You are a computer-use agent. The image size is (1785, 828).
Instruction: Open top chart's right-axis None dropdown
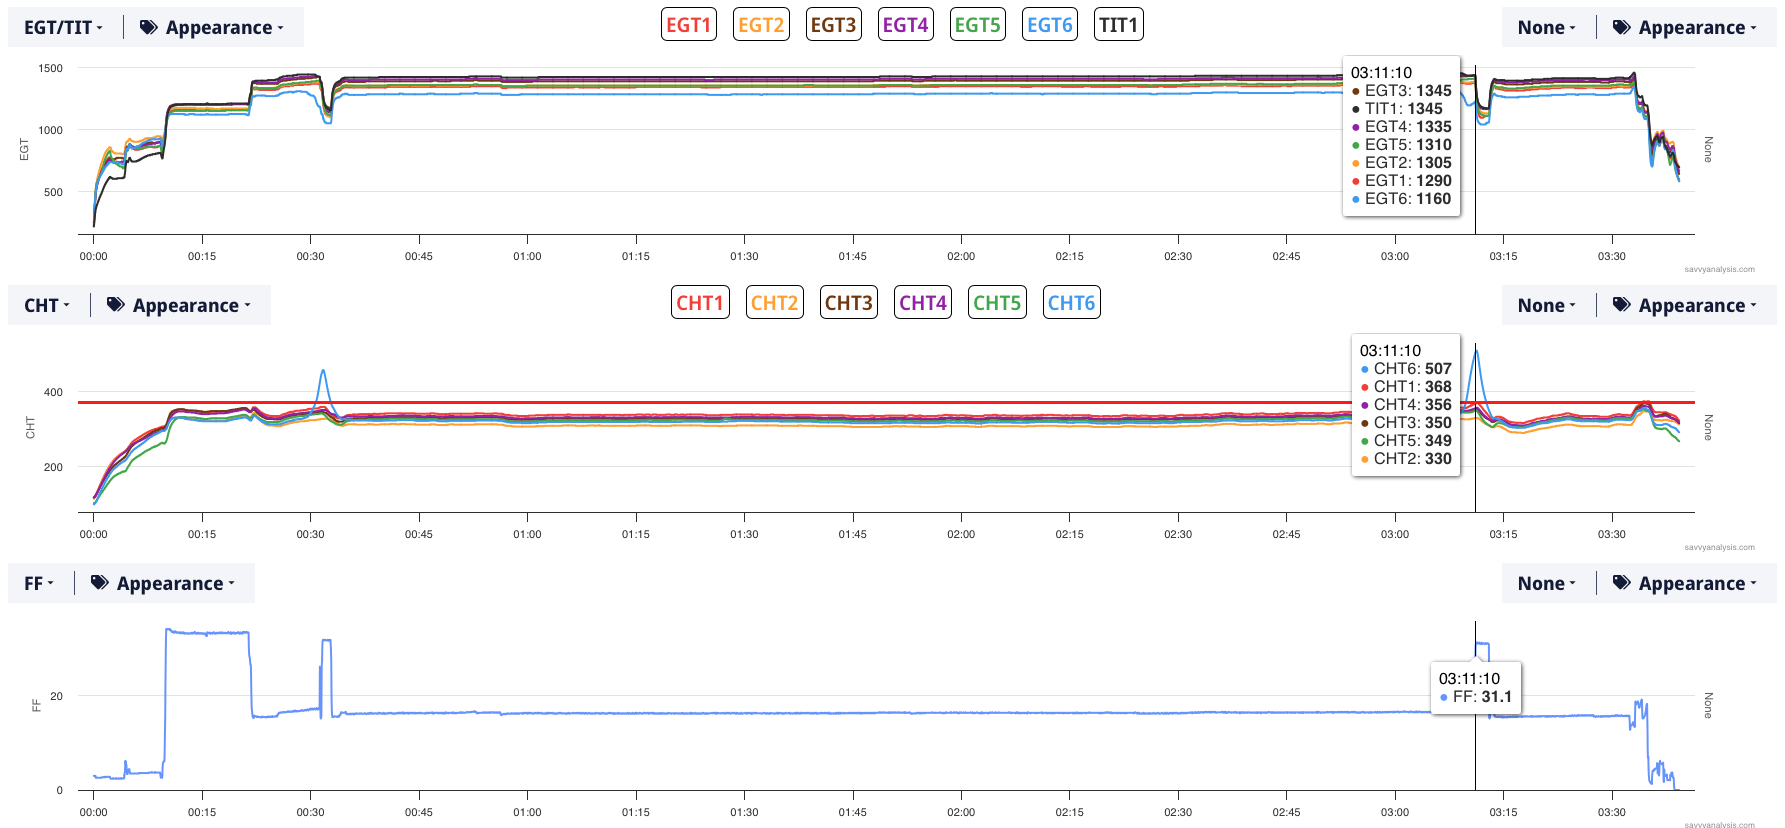[1546, 28]
